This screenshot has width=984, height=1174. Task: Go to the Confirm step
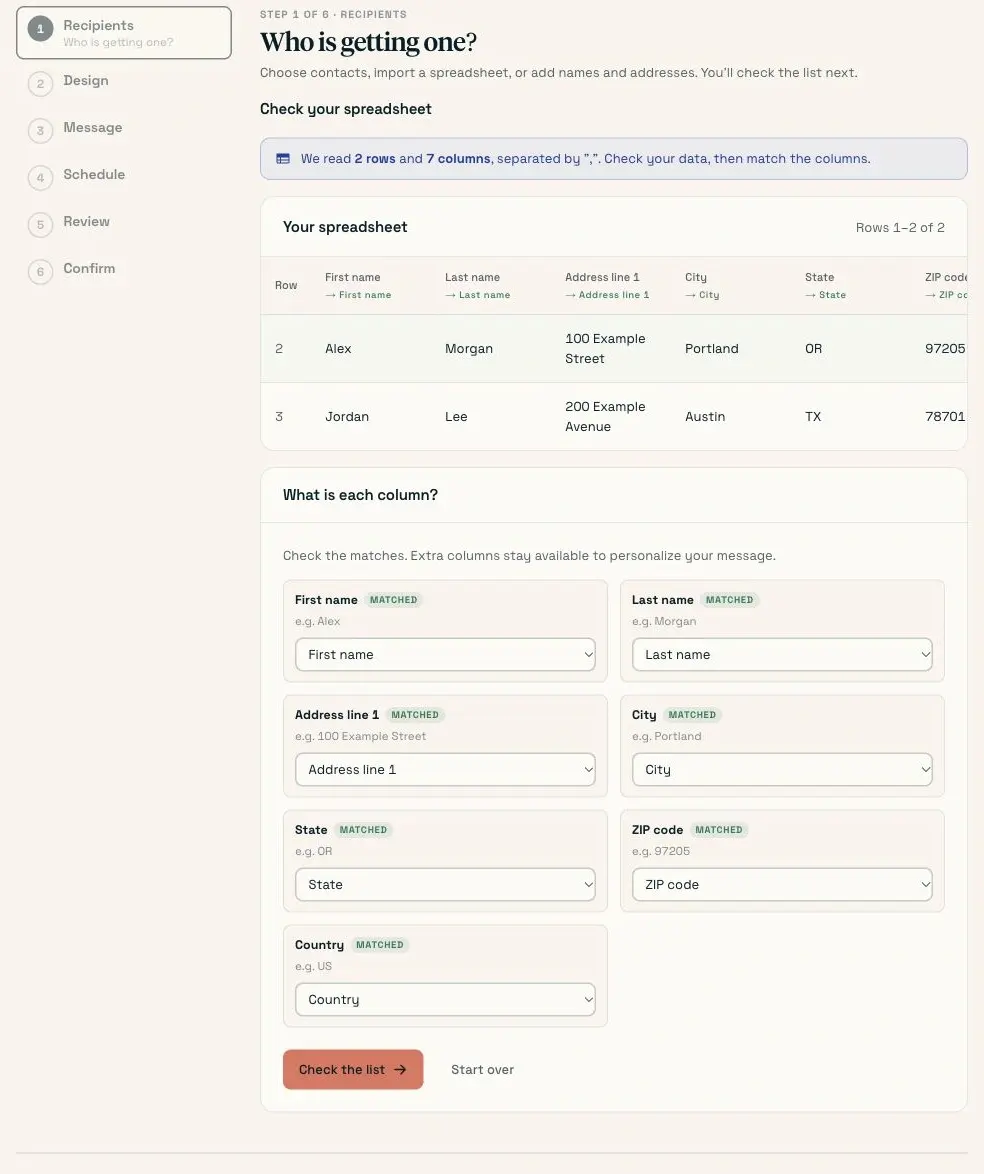click(x=89, y=268)
